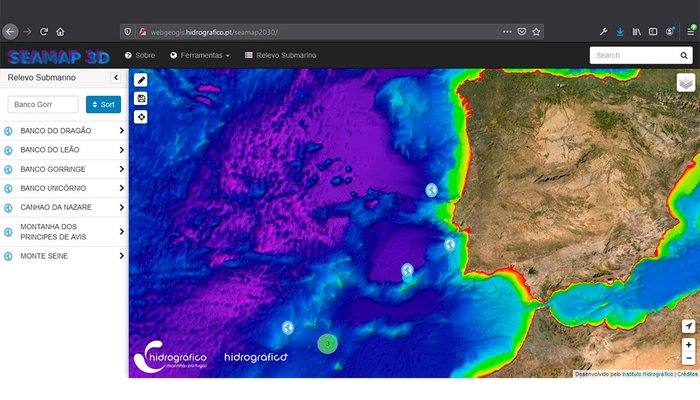700x400 pixels.
Task: Select the pencil draw tool on map
Action: coord(141,80)
